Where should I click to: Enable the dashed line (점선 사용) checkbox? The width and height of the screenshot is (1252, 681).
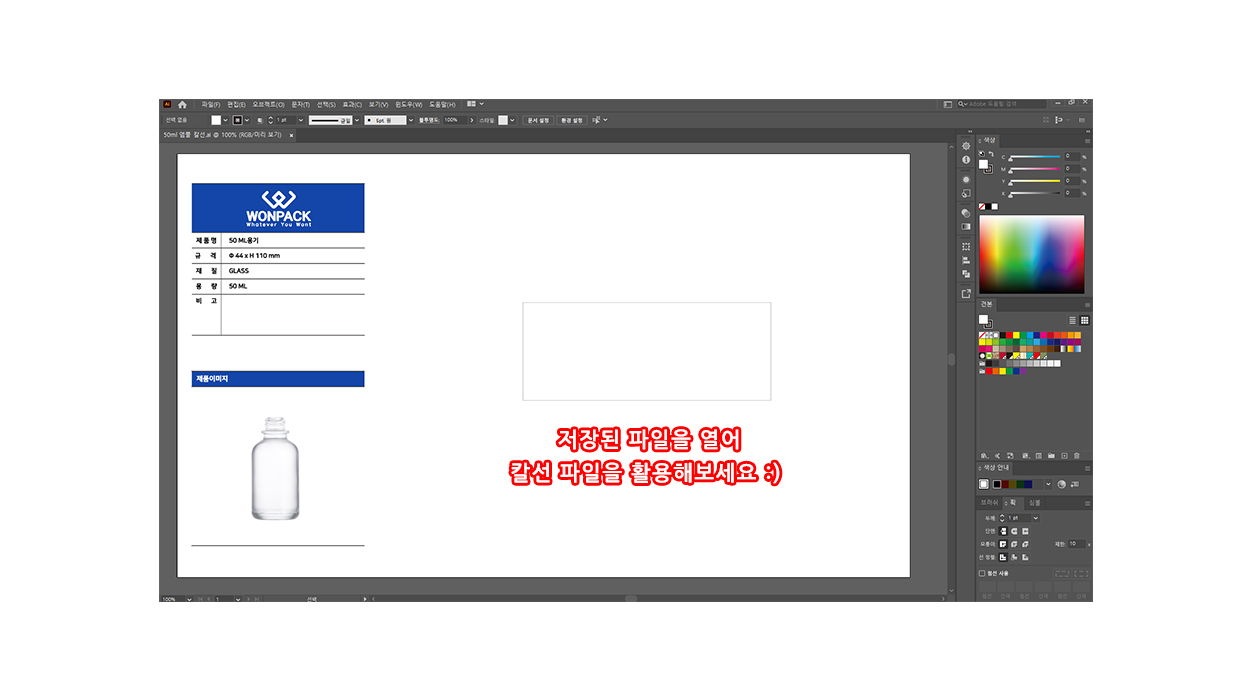[x=982, y=574]
